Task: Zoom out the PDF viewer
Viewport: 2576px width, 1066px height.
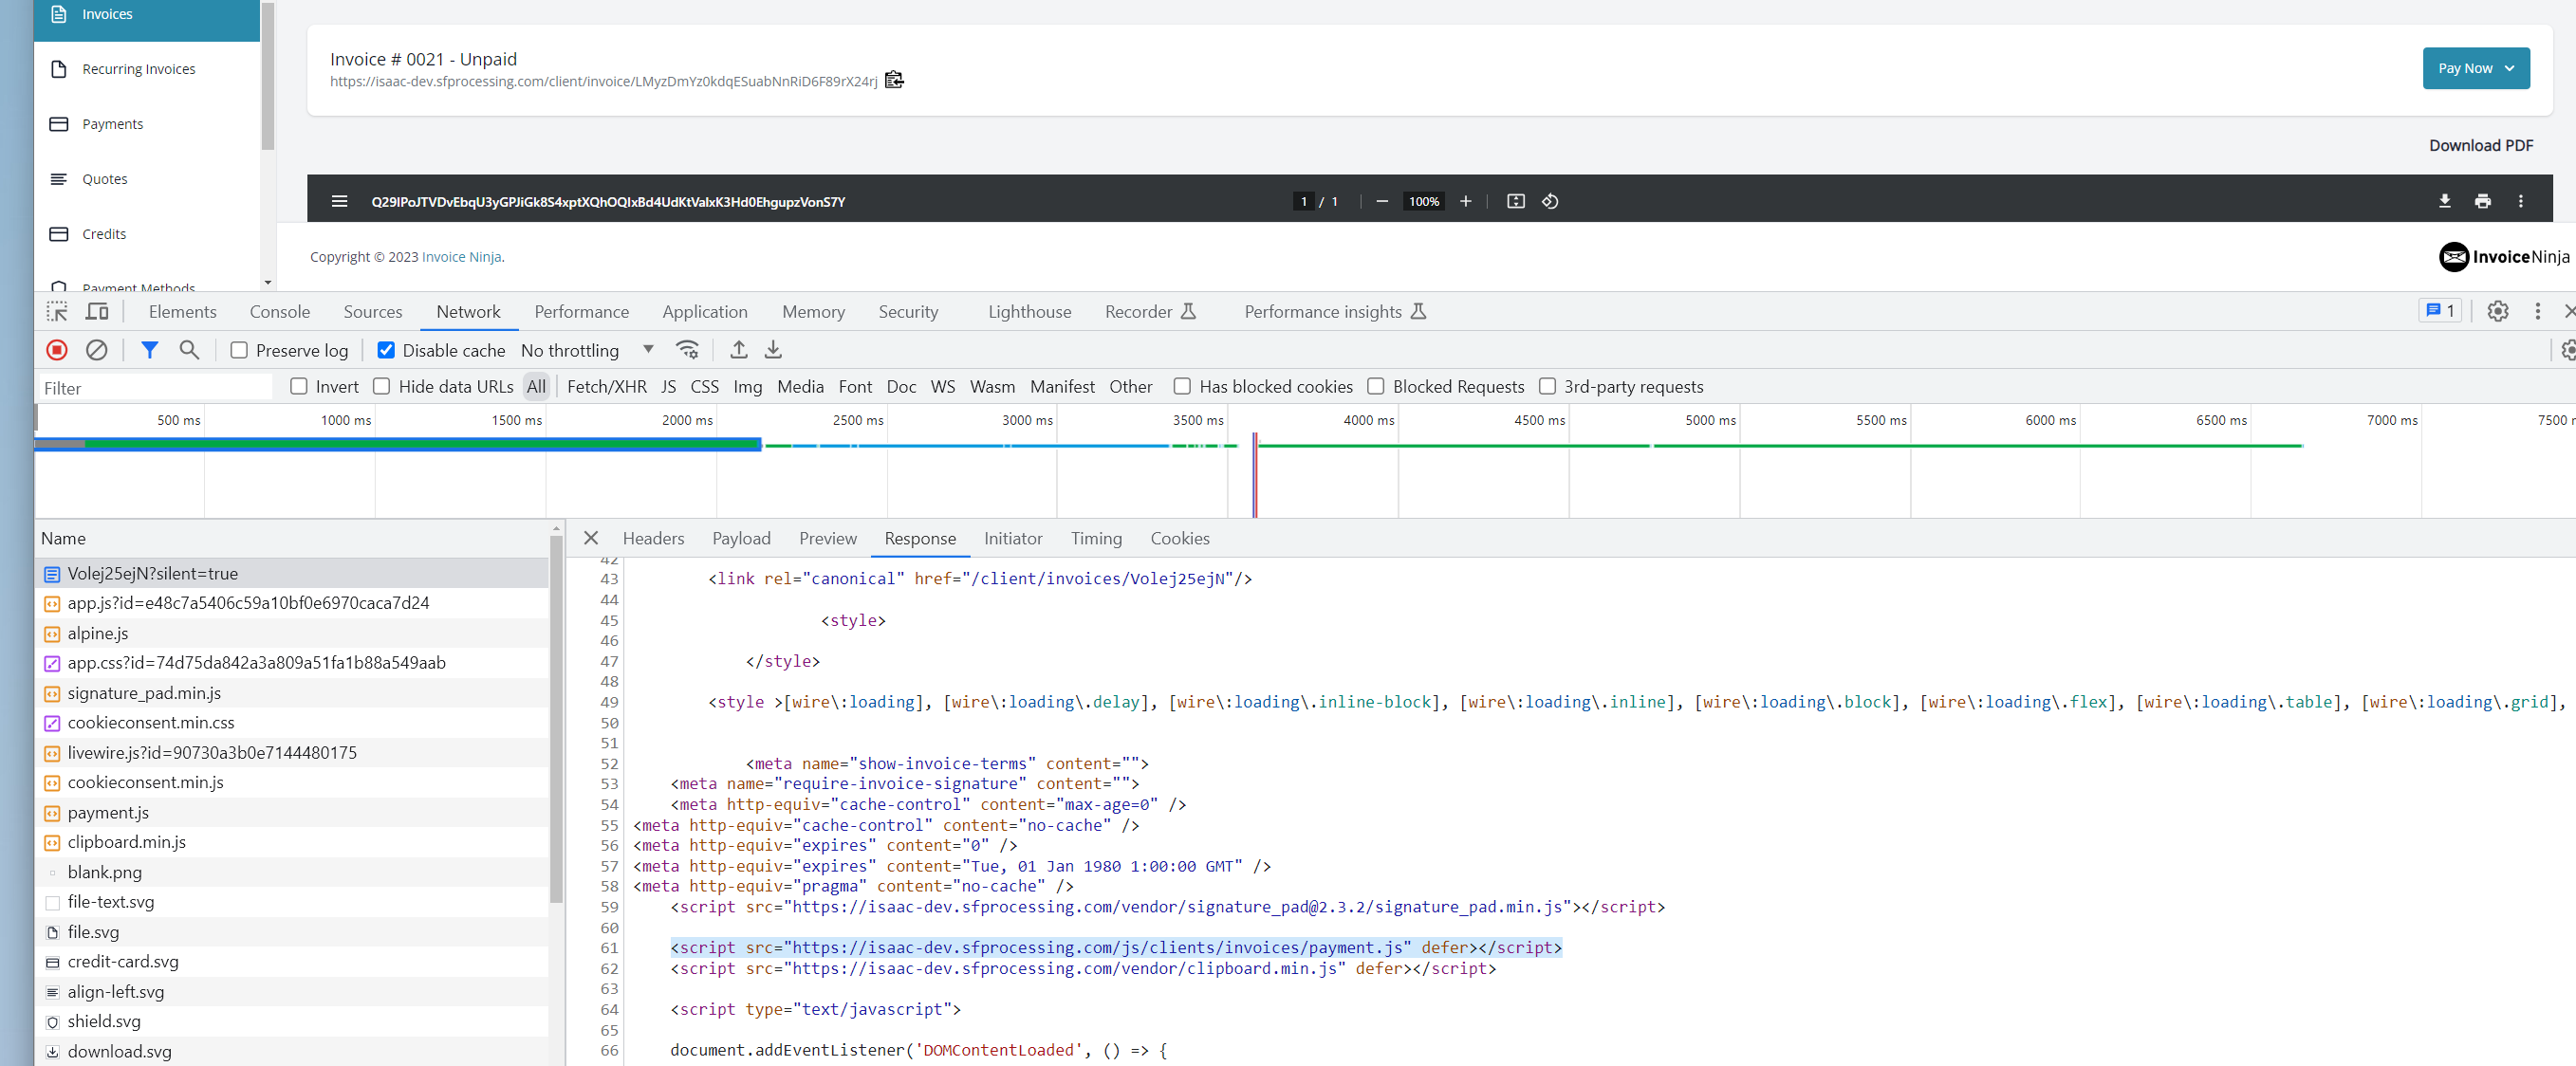Action: tap(1381, 201)
